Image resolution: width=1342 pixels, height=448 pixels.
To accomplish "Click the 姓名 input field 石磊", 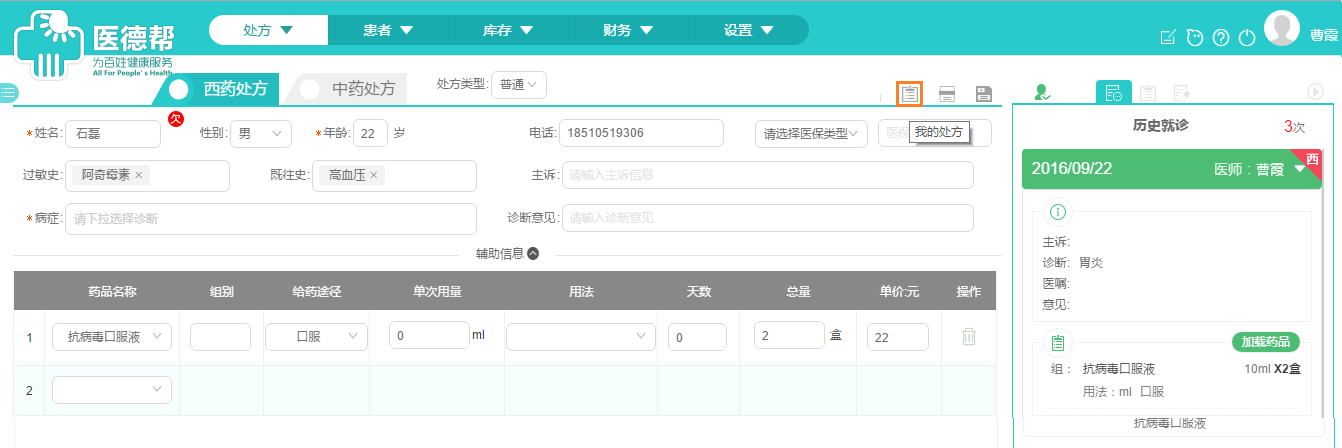I will click(113, 133).
